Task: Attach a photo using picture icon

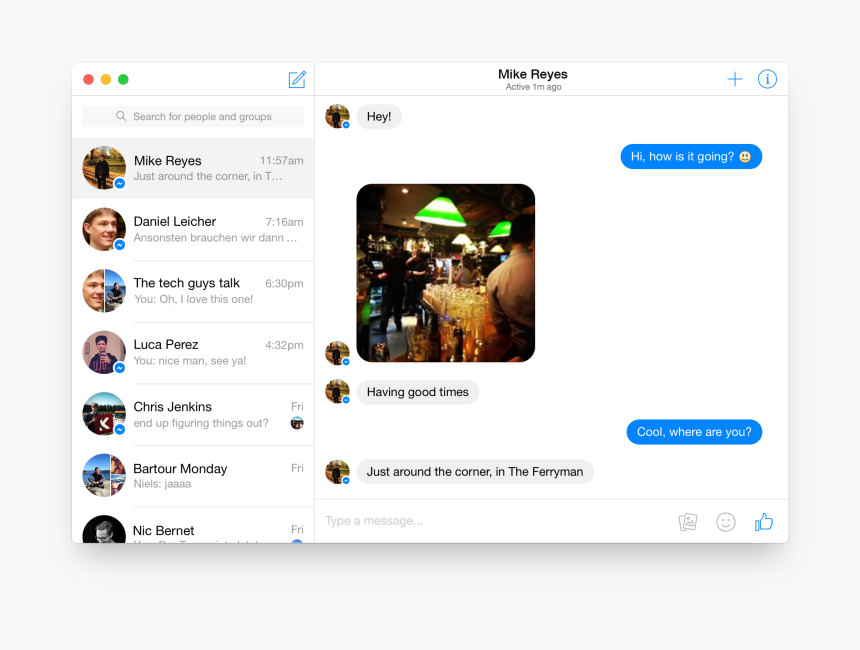Action: pyautogui.click(x=688, y=522)
